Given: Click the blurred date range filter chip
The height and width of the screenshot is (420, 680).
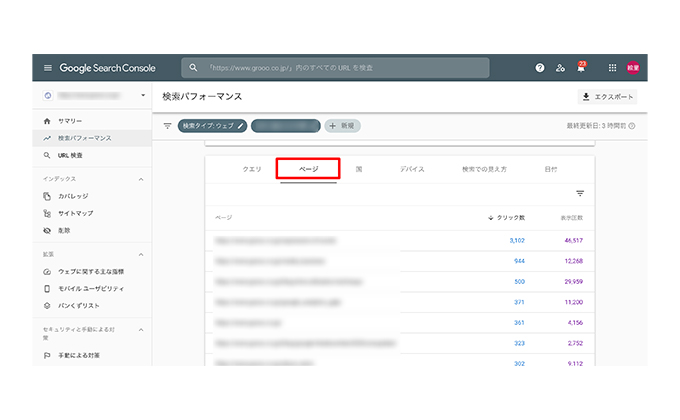Looking at the screenshot, I should point(286,126).
